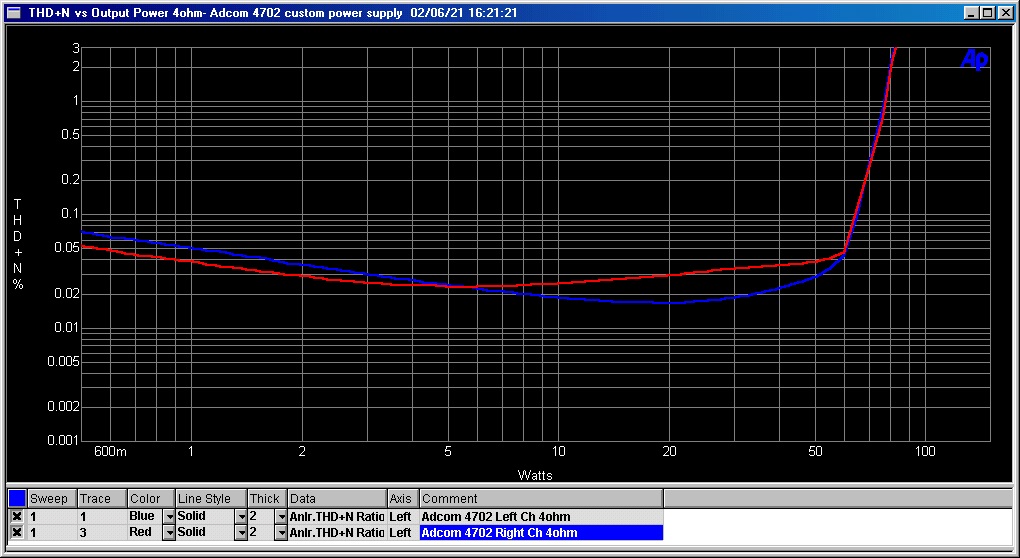Click Anlr.THD+N Ratio data cell in Blue row
Screen dimensions: 1020x558
click(x=337, y=516)
